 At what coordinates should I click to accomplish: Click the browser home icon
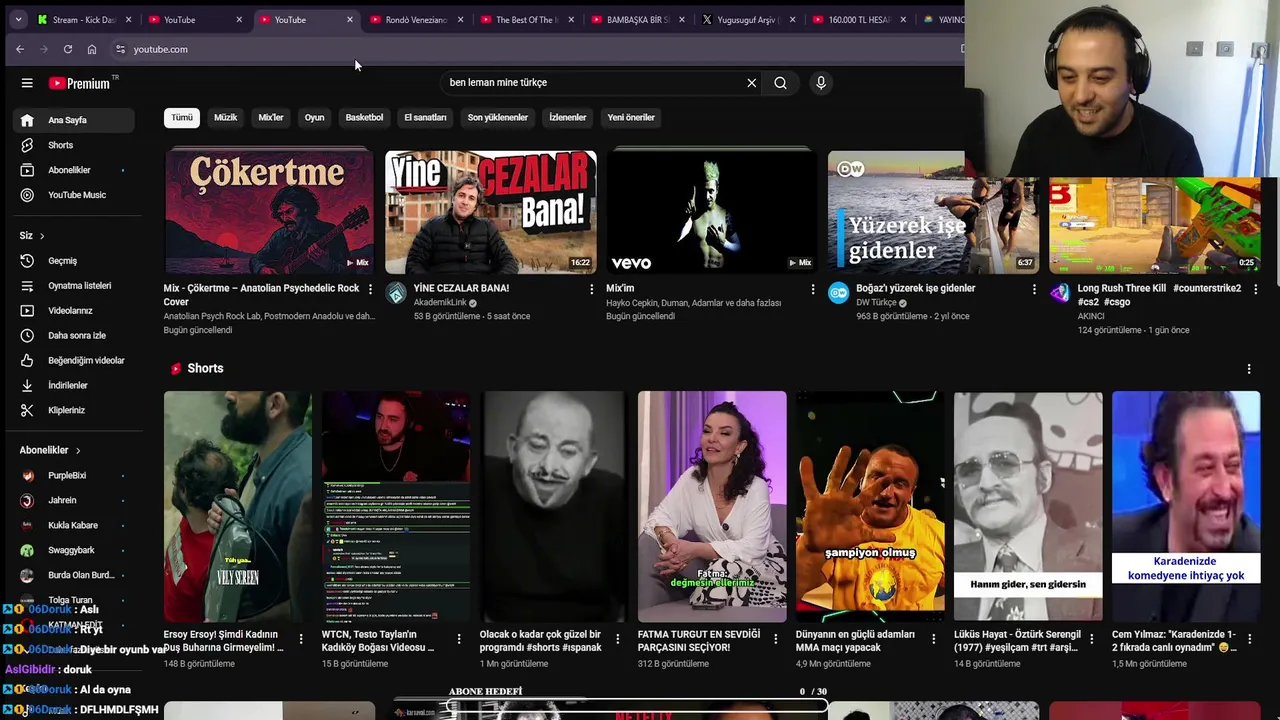(x=92, y=49)
